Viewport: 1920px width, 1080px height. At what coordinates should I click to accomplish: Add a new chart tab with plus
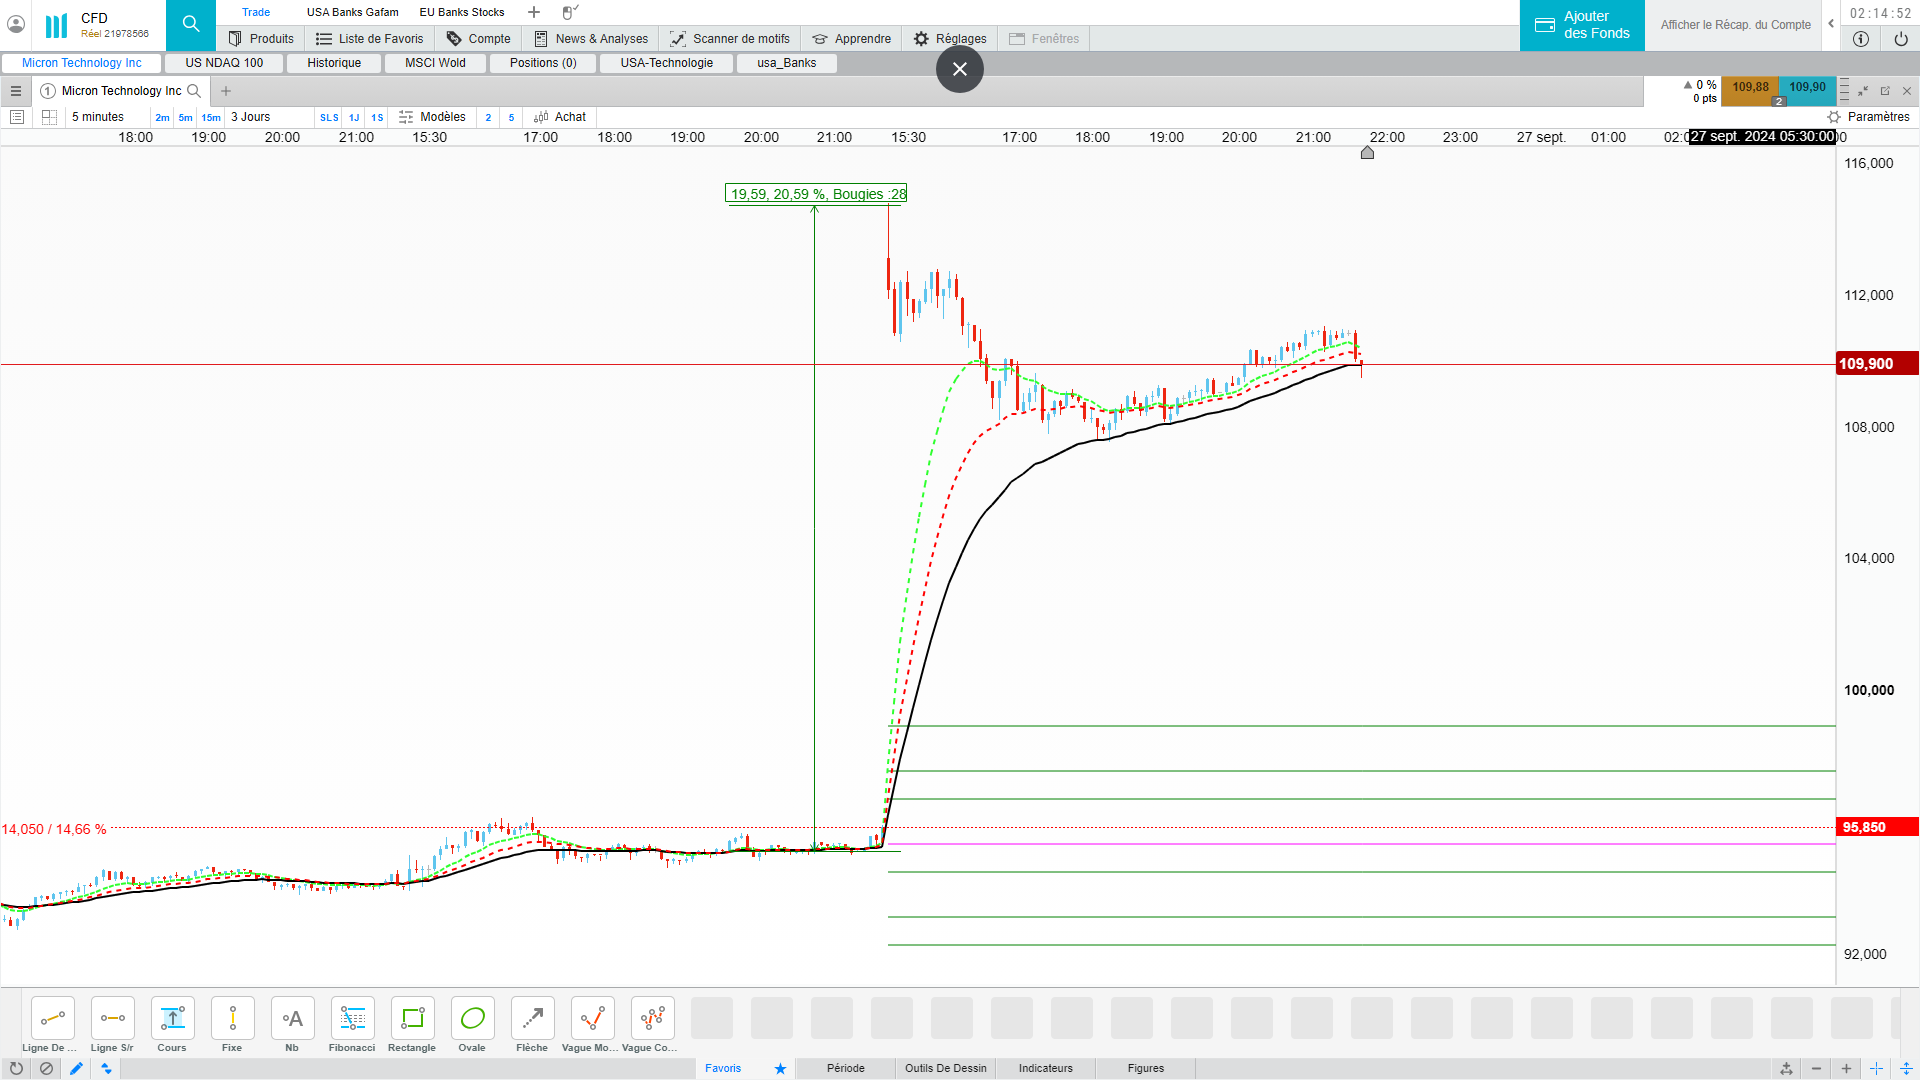point(226,91)
